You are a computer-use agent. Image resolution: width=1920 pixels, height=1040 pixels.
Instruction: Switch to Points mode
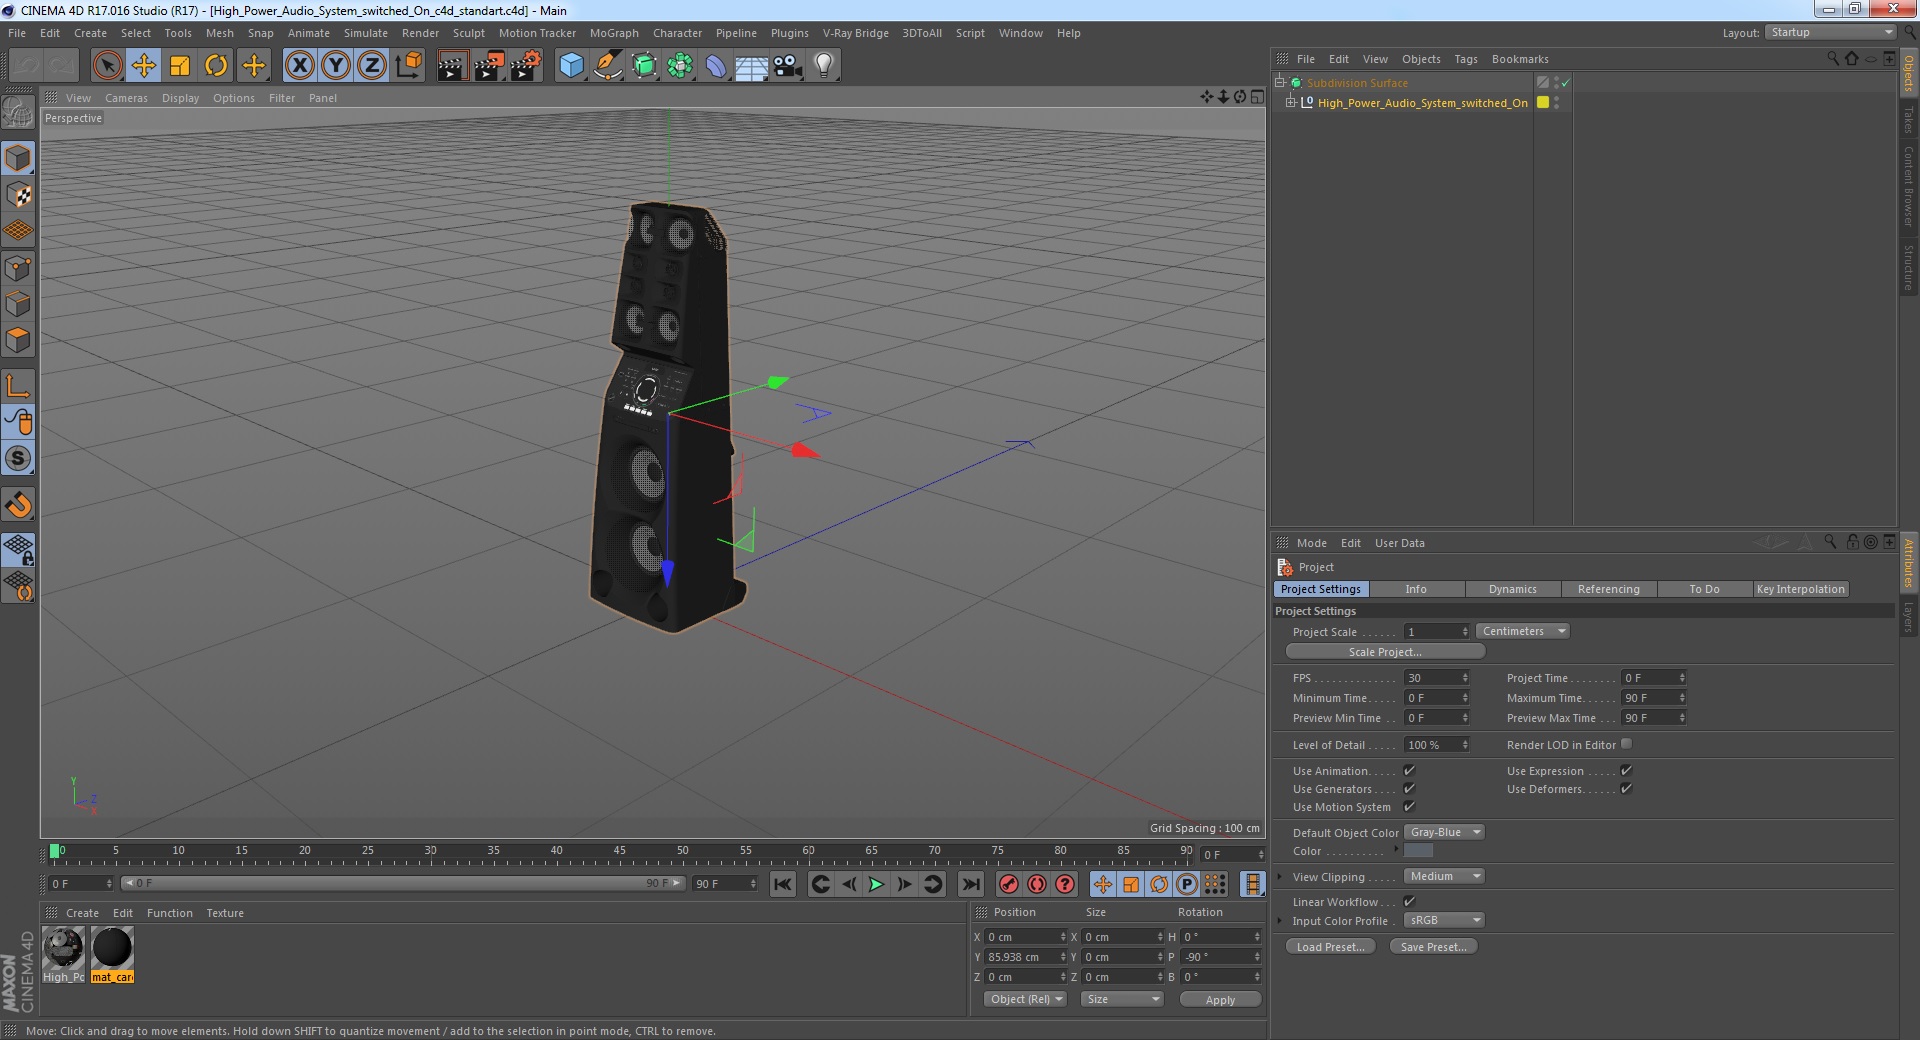[x=18, y=268]
